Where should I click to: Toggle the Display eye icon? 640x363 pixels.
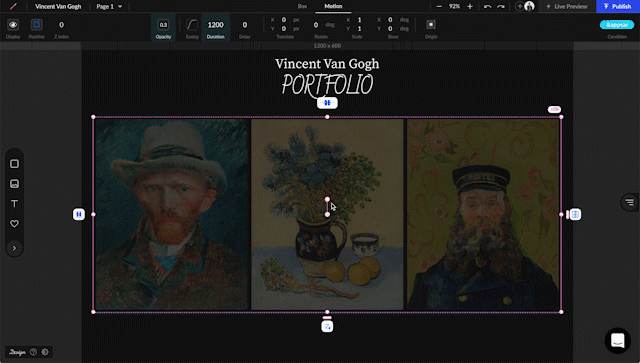(x=13, y=25)
